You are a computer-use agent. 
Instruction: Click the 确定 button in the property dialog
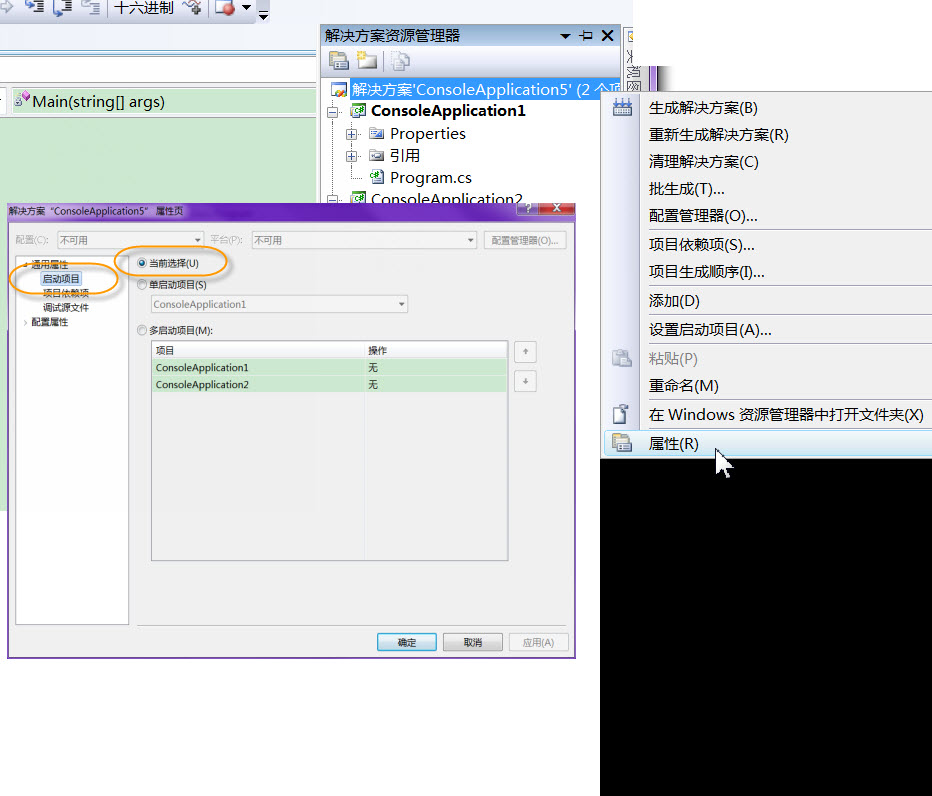(407, 642)
